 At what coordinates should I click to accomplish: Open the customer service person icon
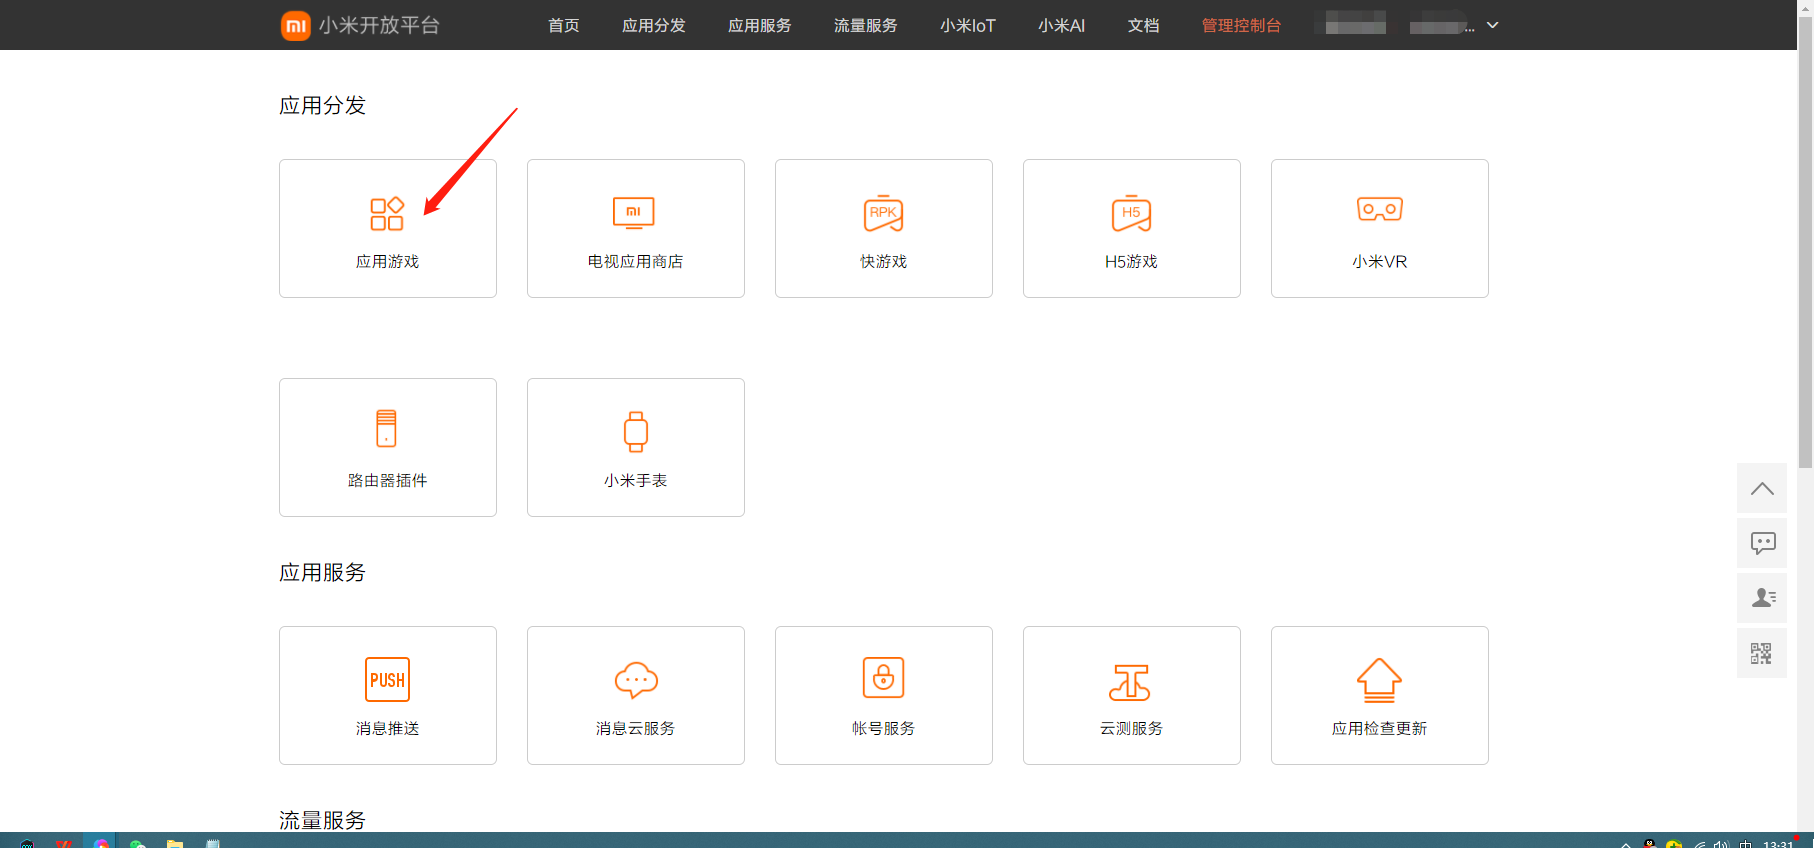pos(1762,598)
